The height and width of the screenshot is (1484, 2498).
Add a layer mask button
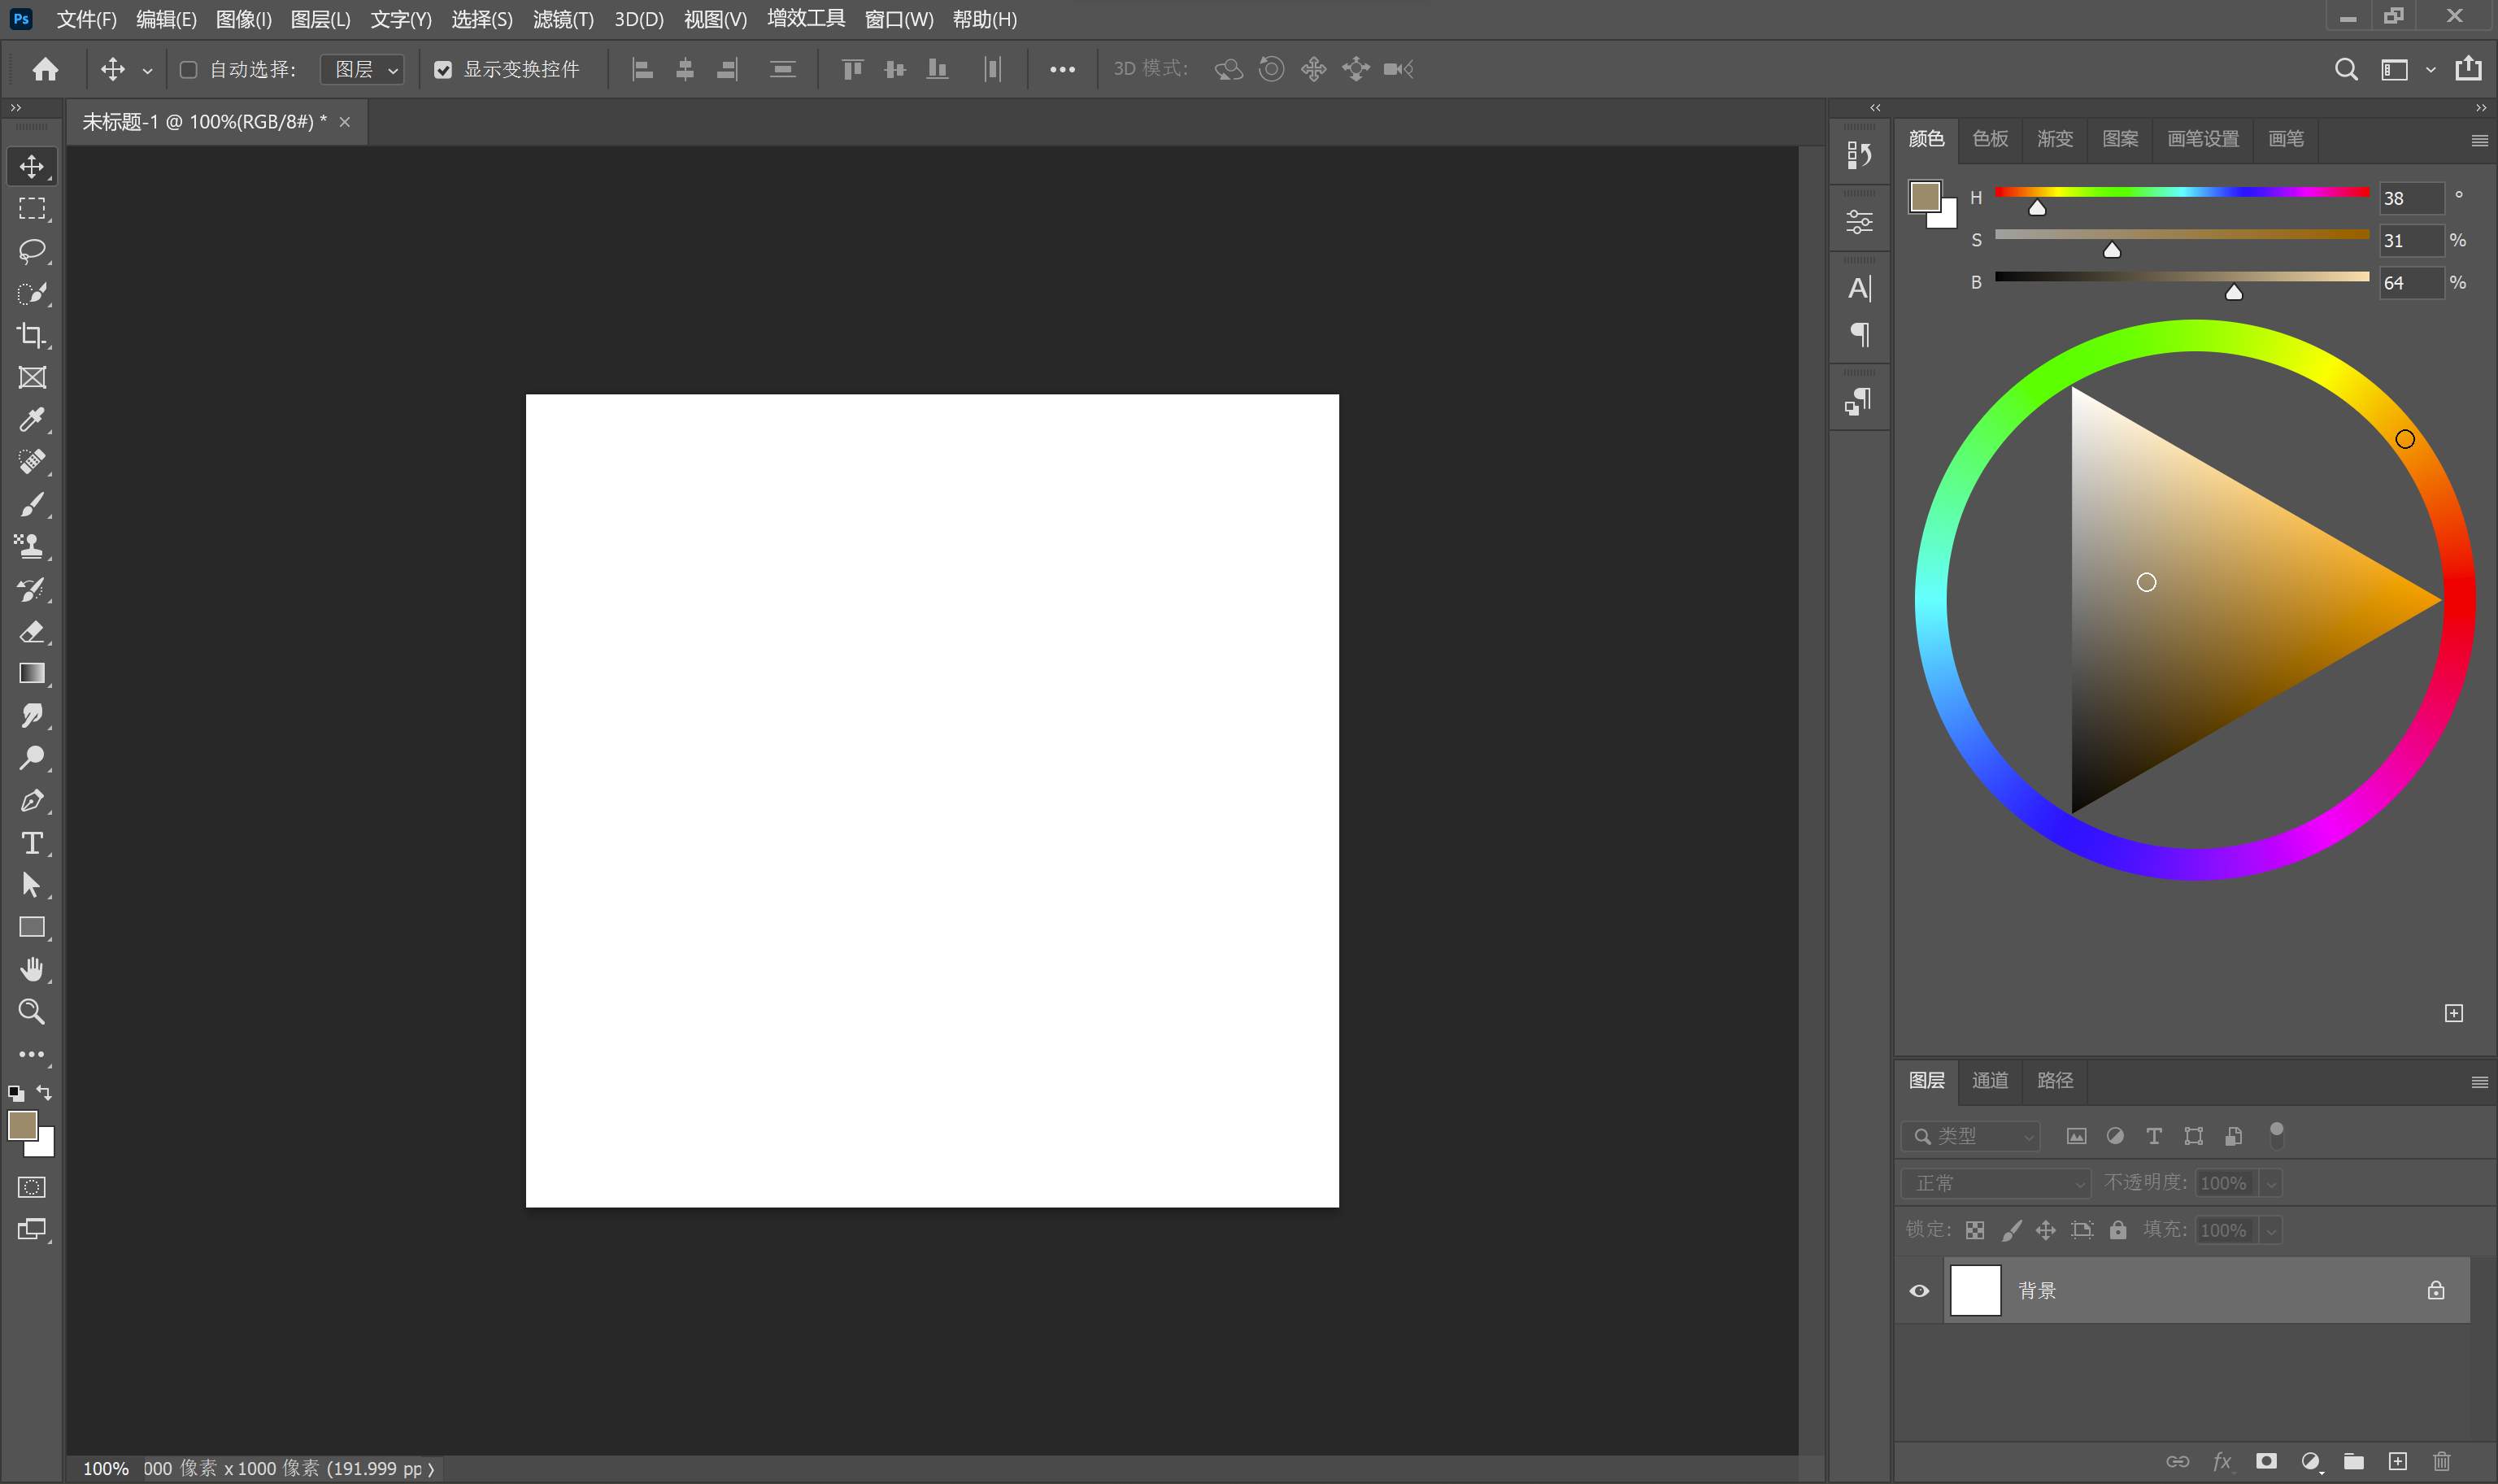point(2266,1461)
